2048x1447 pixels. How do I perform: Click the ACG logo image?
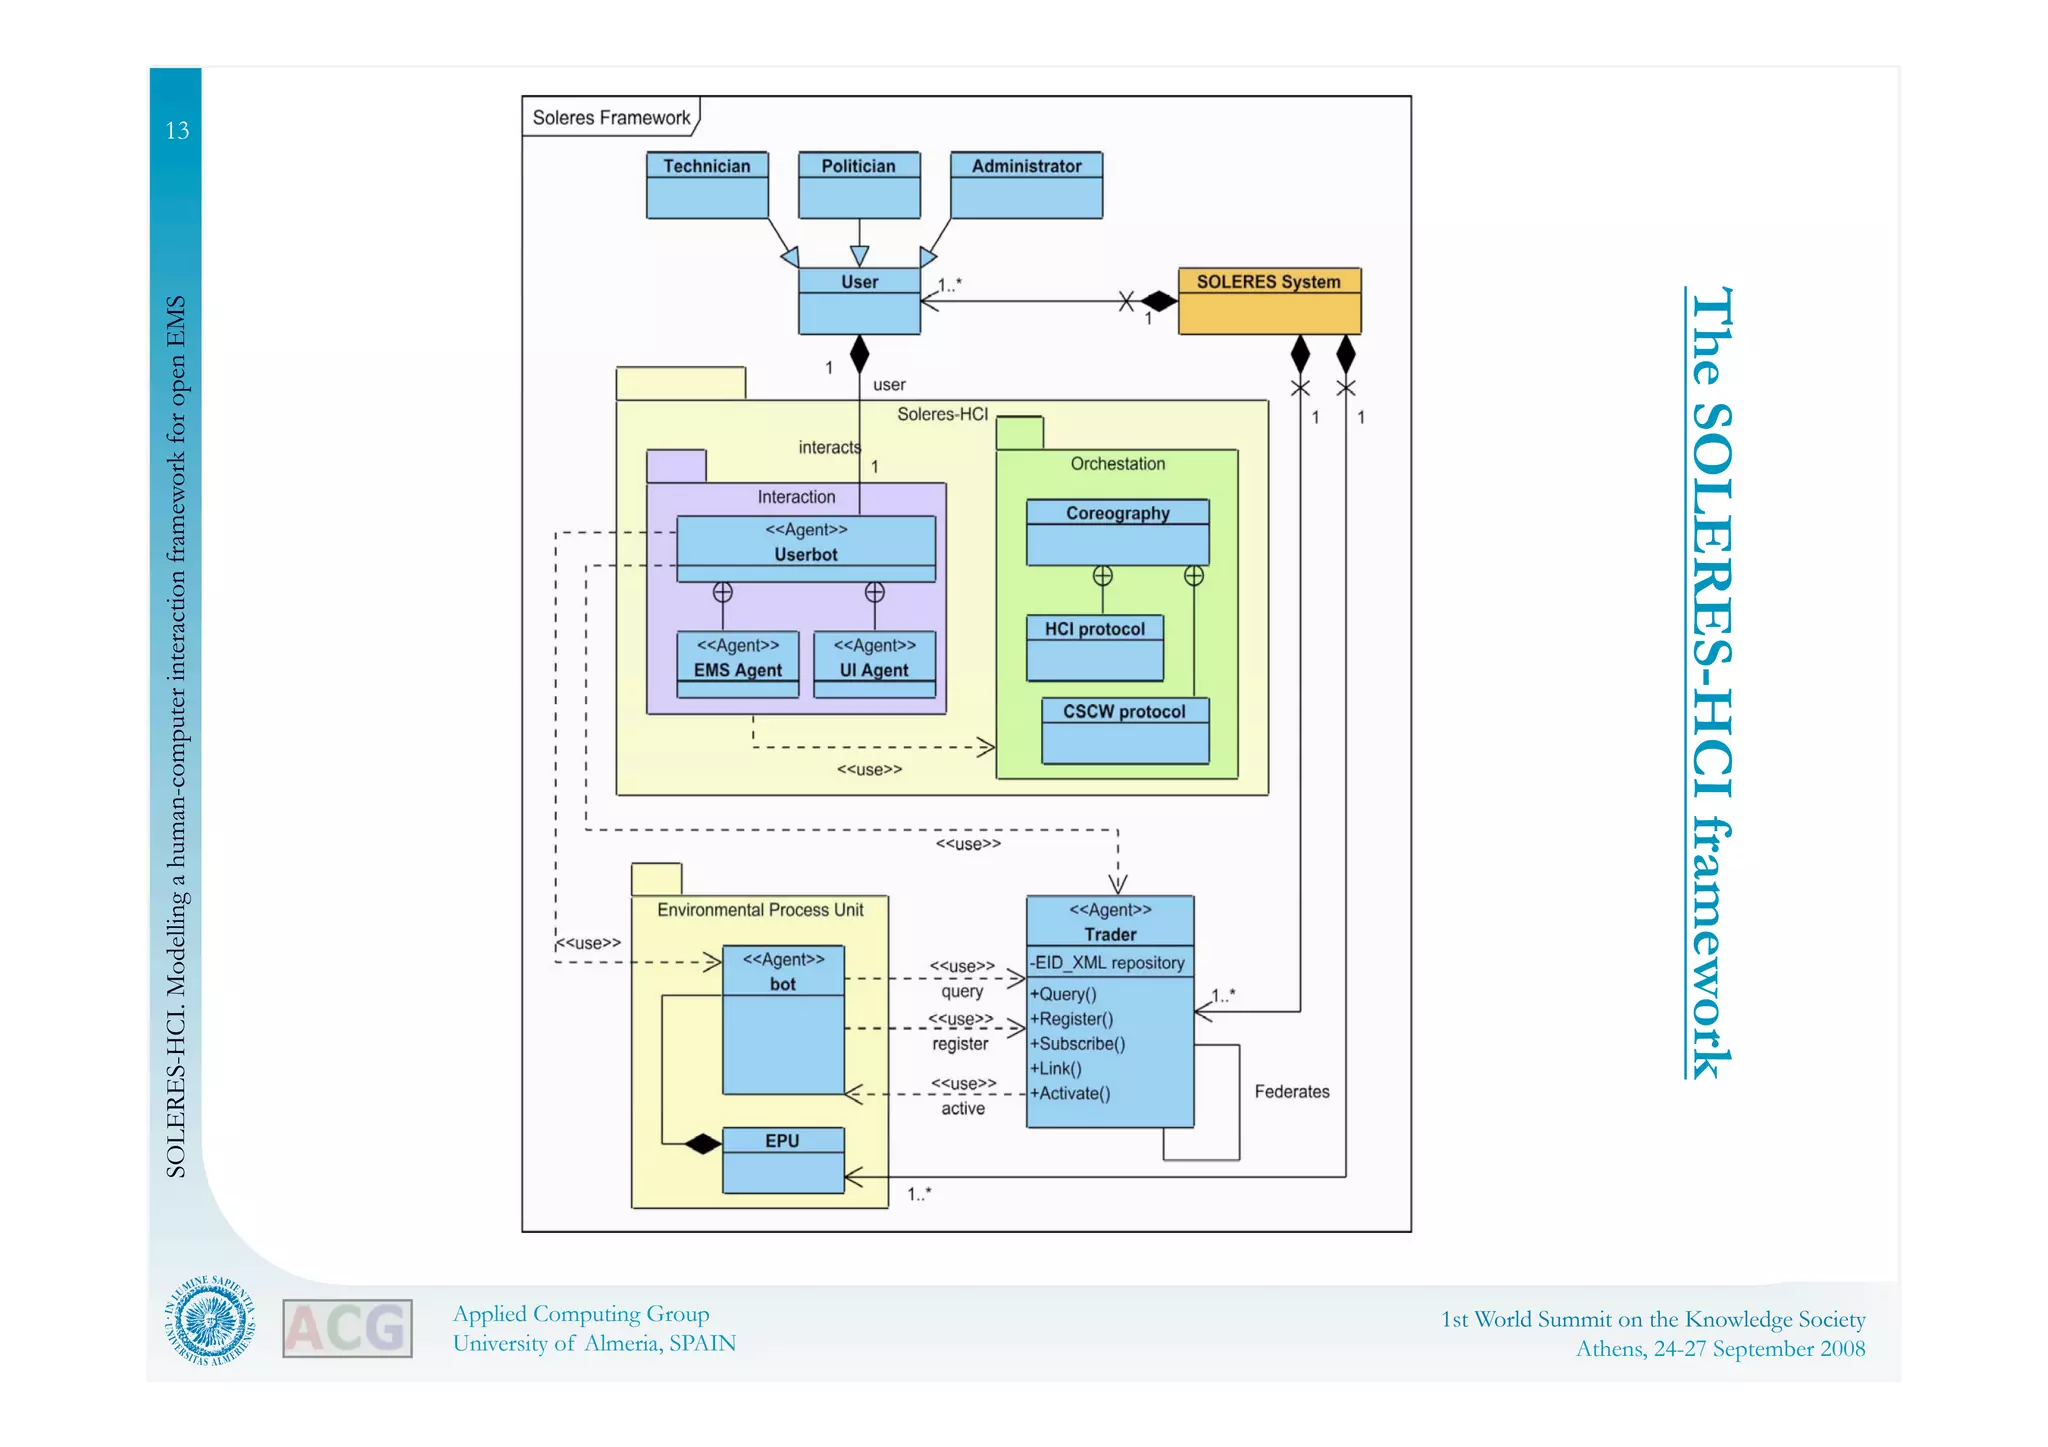[x=347, y=1328]
